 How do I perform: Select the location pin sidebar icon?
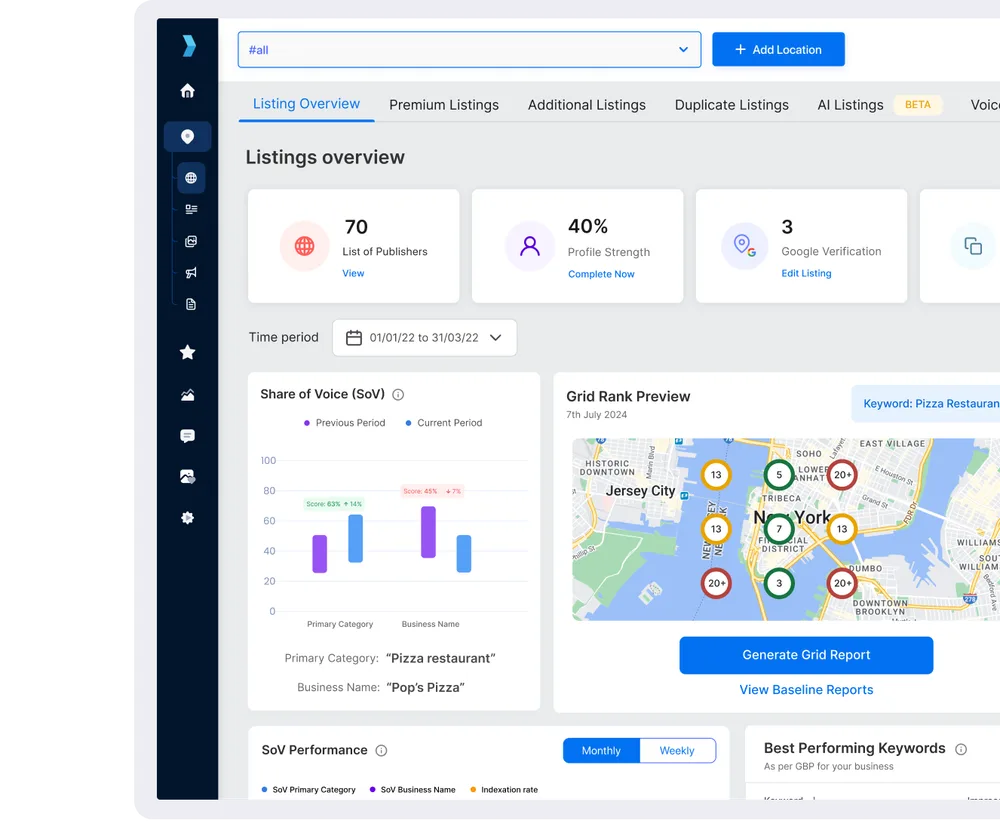click(x=188, y=137)
